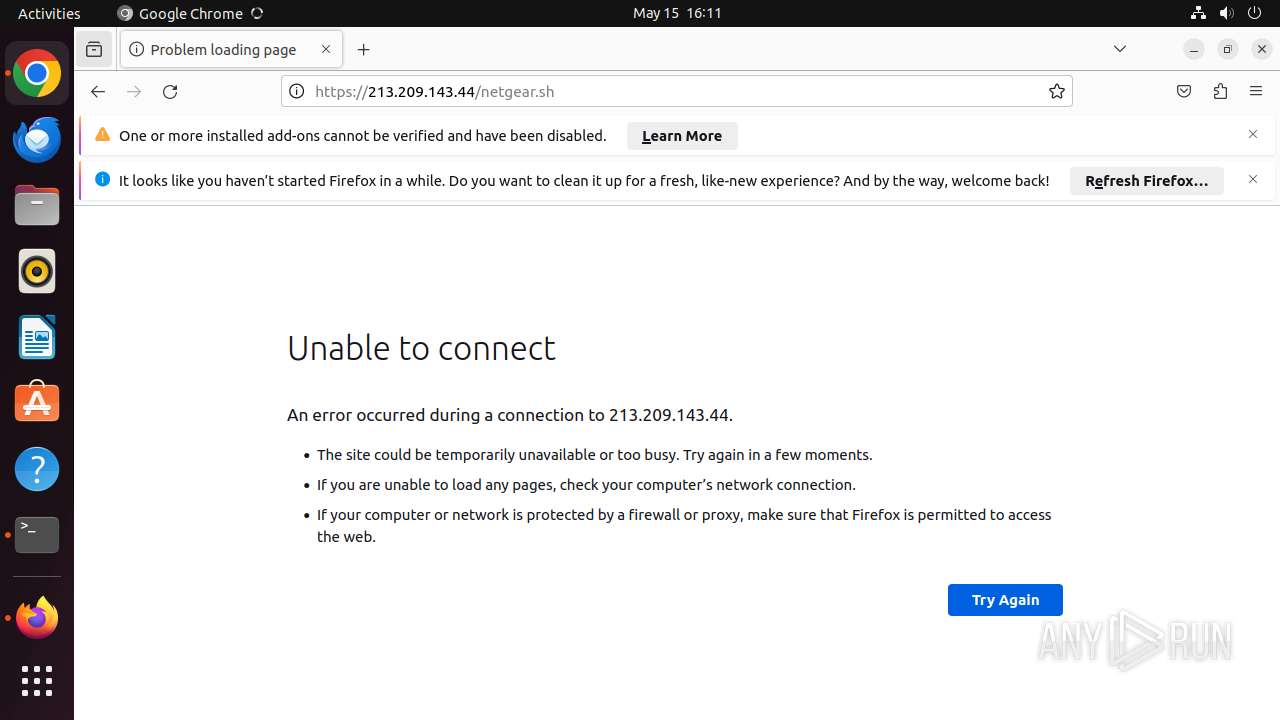Open Google Chrome from the dock

click(x=37, y=74)
